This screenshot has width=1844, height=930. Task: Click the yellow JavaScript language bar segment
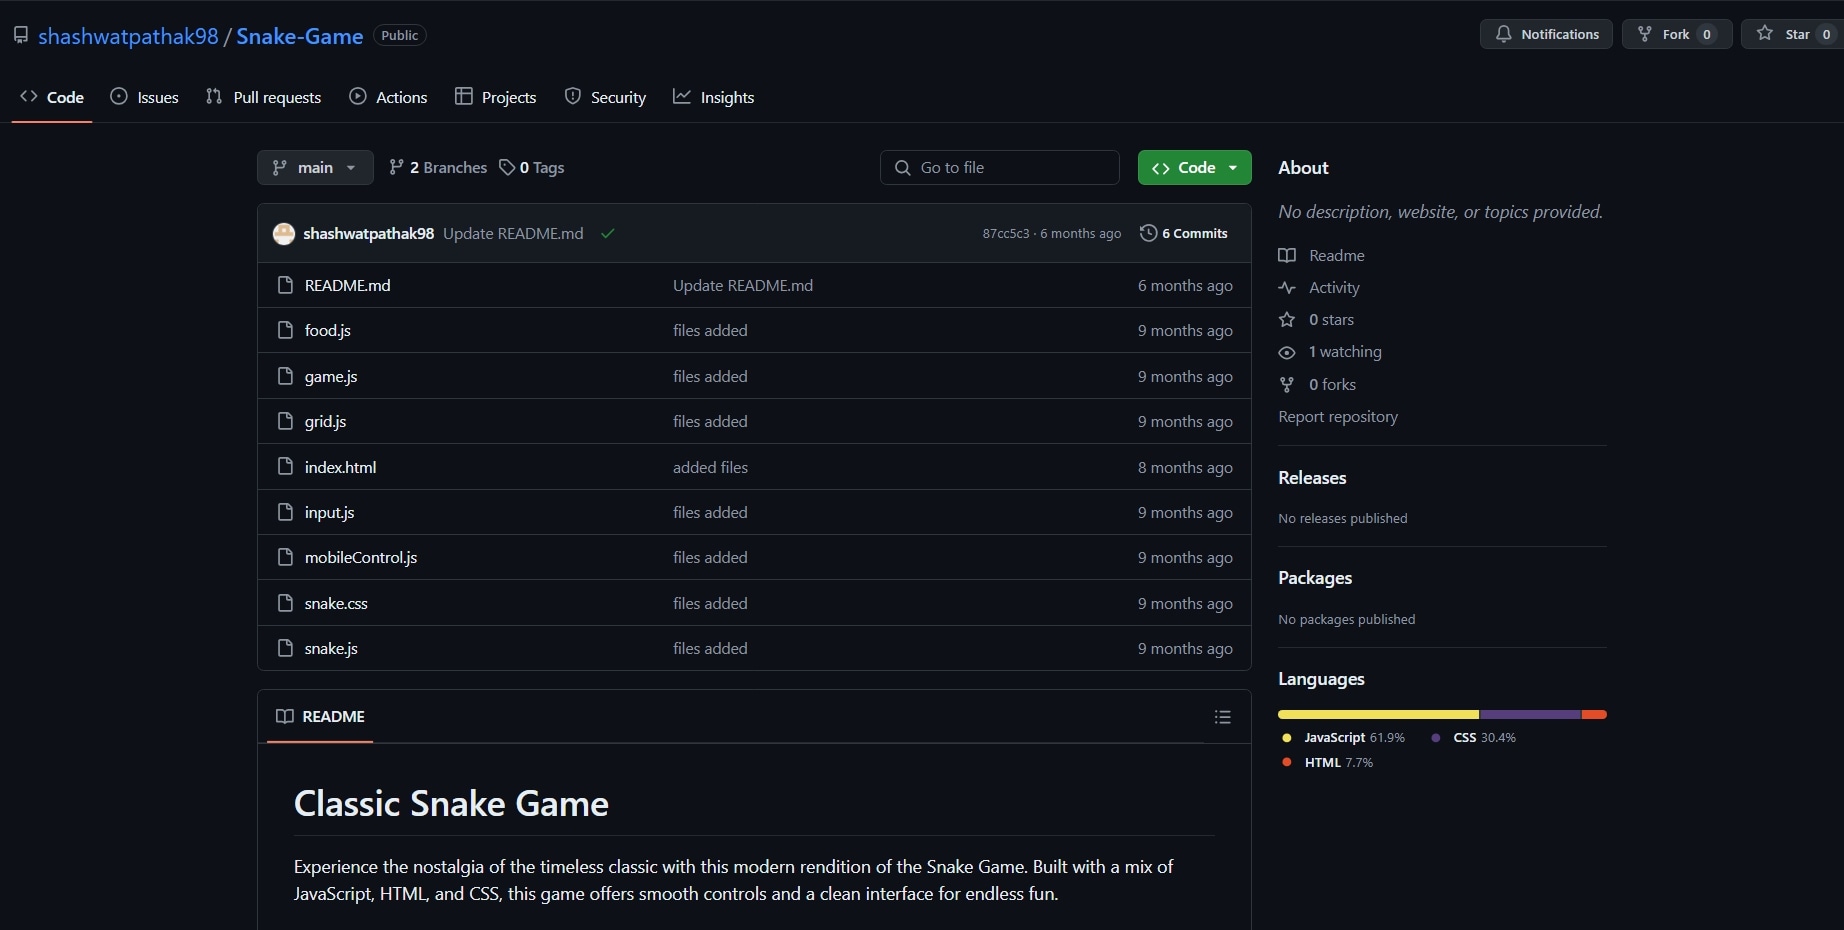1377,715
